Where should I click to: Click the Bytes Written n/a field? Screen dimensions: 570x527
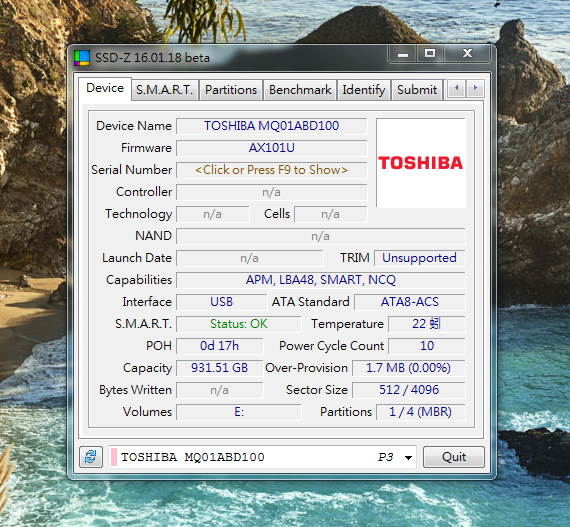220,390
